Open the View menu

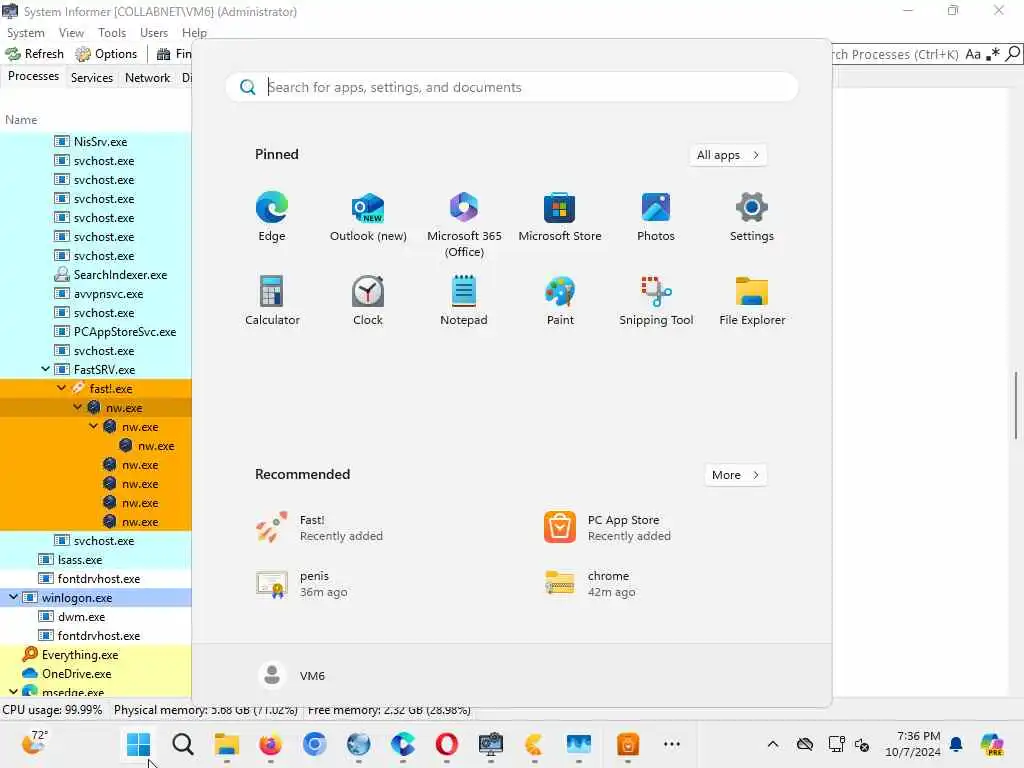71,33
